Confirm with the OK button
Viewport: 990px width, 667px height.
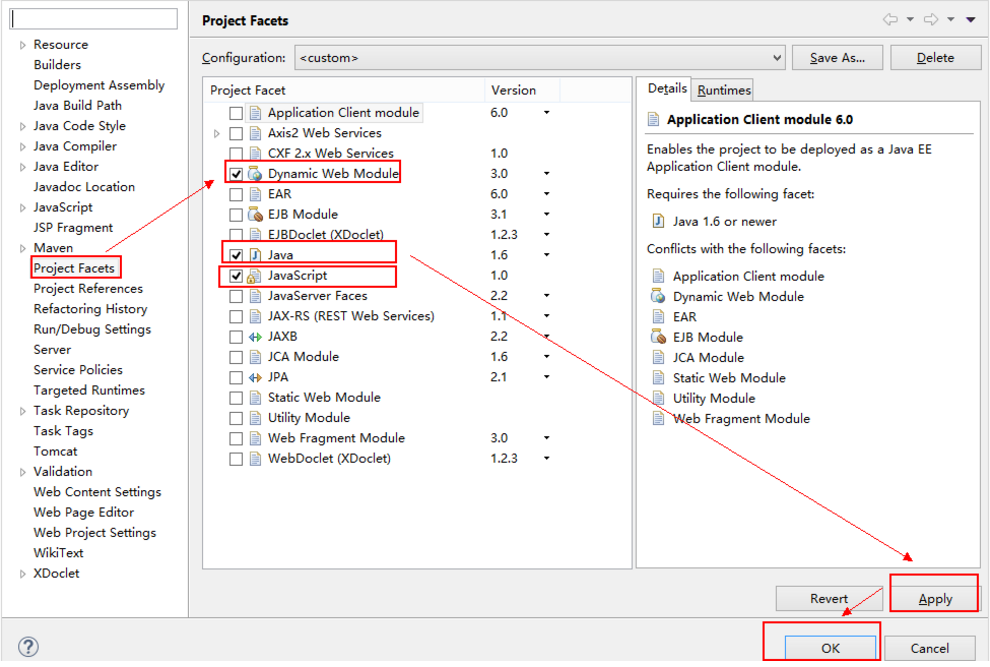(830, 648)
